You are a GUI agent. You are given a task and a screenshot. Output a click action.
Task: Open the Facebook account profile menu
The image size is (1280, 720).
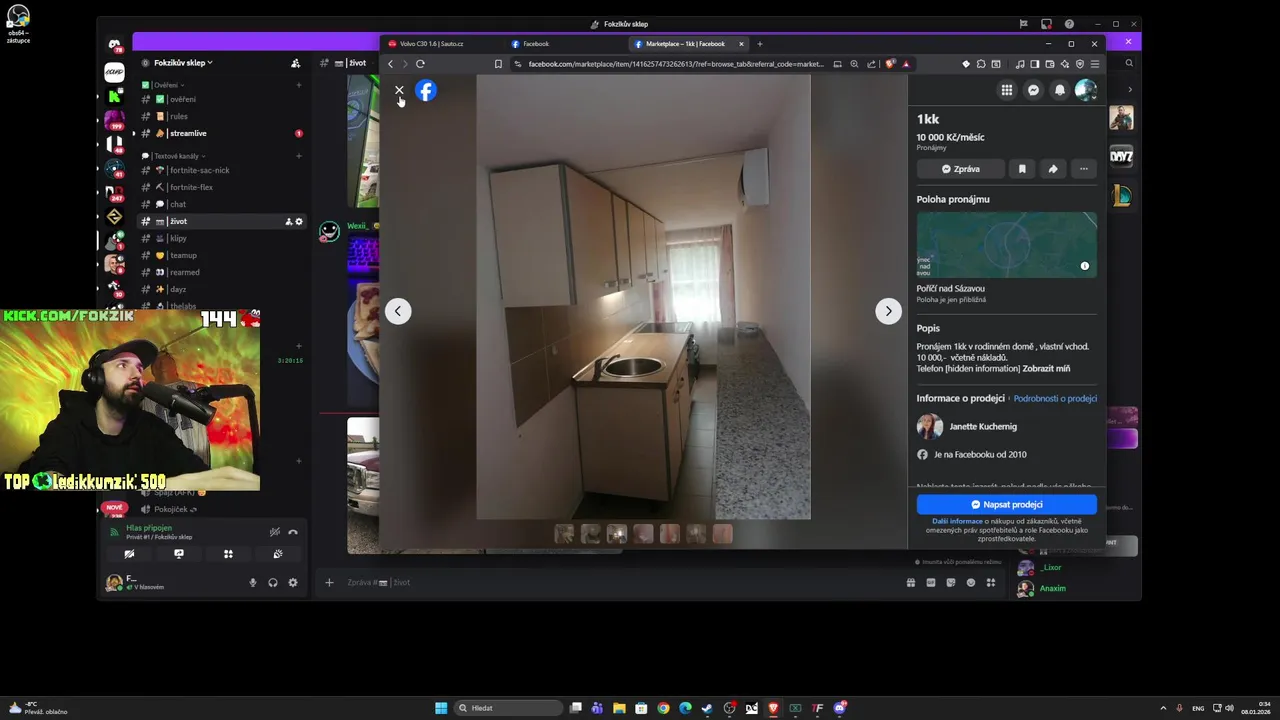pos(1086,90)
